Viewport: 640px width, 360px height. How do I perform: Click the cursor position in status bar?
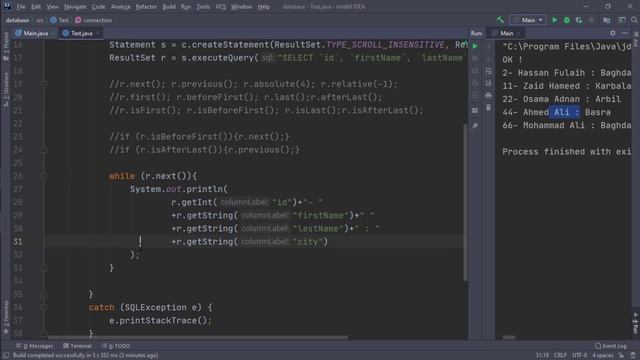pyautogui.click(x=542, y=356)
